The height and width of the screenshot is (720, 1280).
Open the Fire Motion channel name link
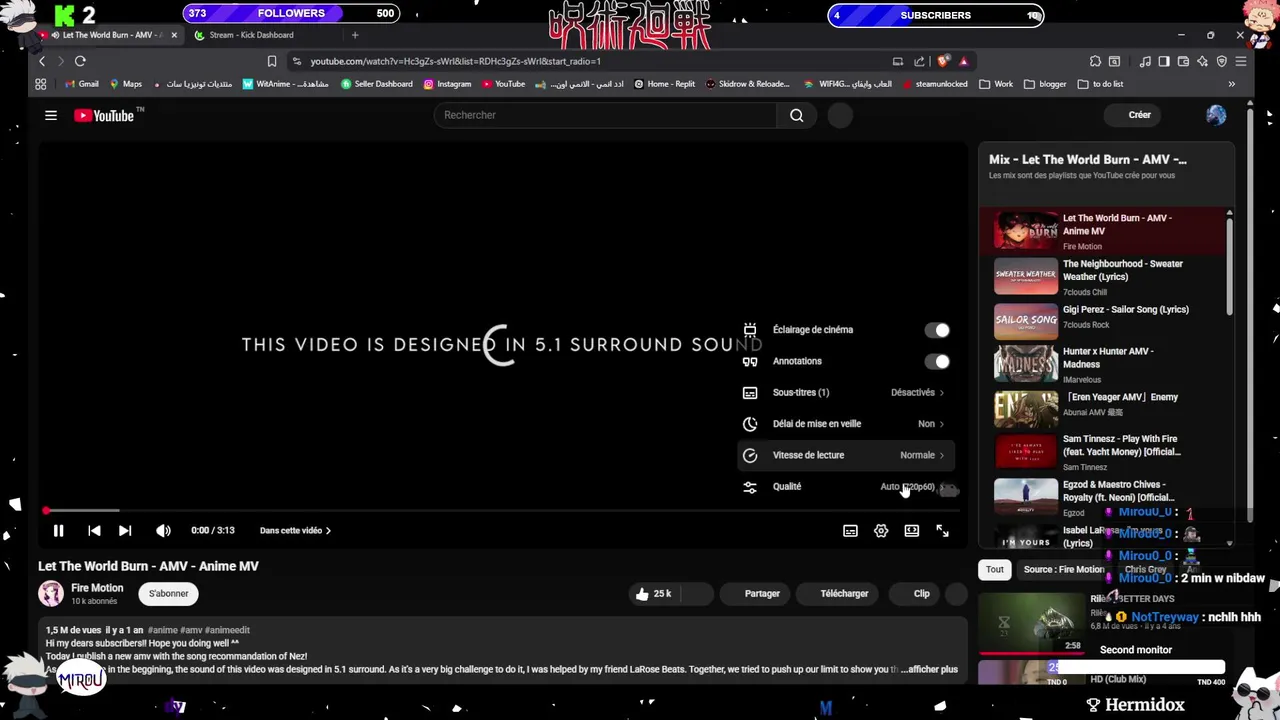click(97, 588)
